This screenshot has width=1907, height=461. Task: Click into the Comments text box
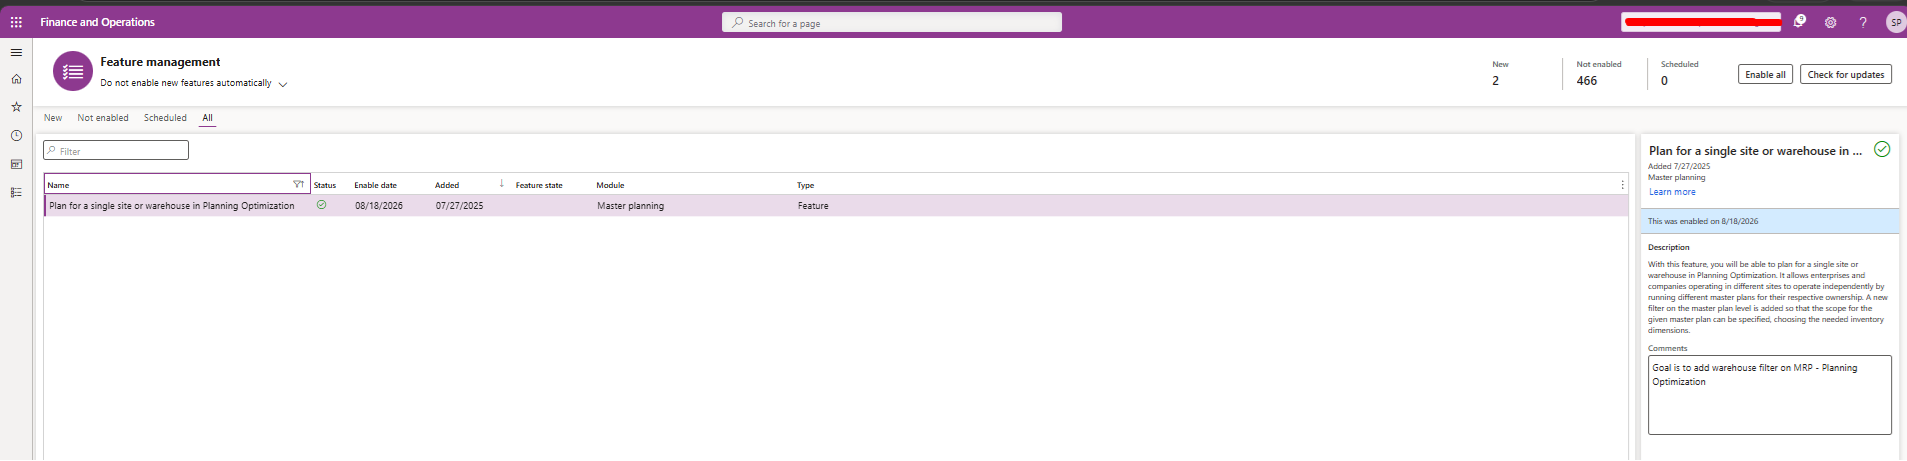(1769, 395)
